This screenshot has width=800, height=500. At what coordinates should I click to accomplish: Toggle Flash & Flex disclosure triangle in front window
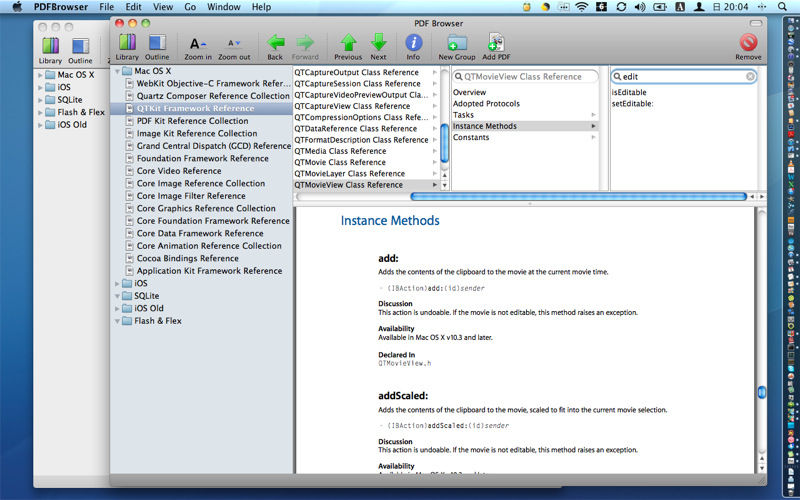(117, 321)
